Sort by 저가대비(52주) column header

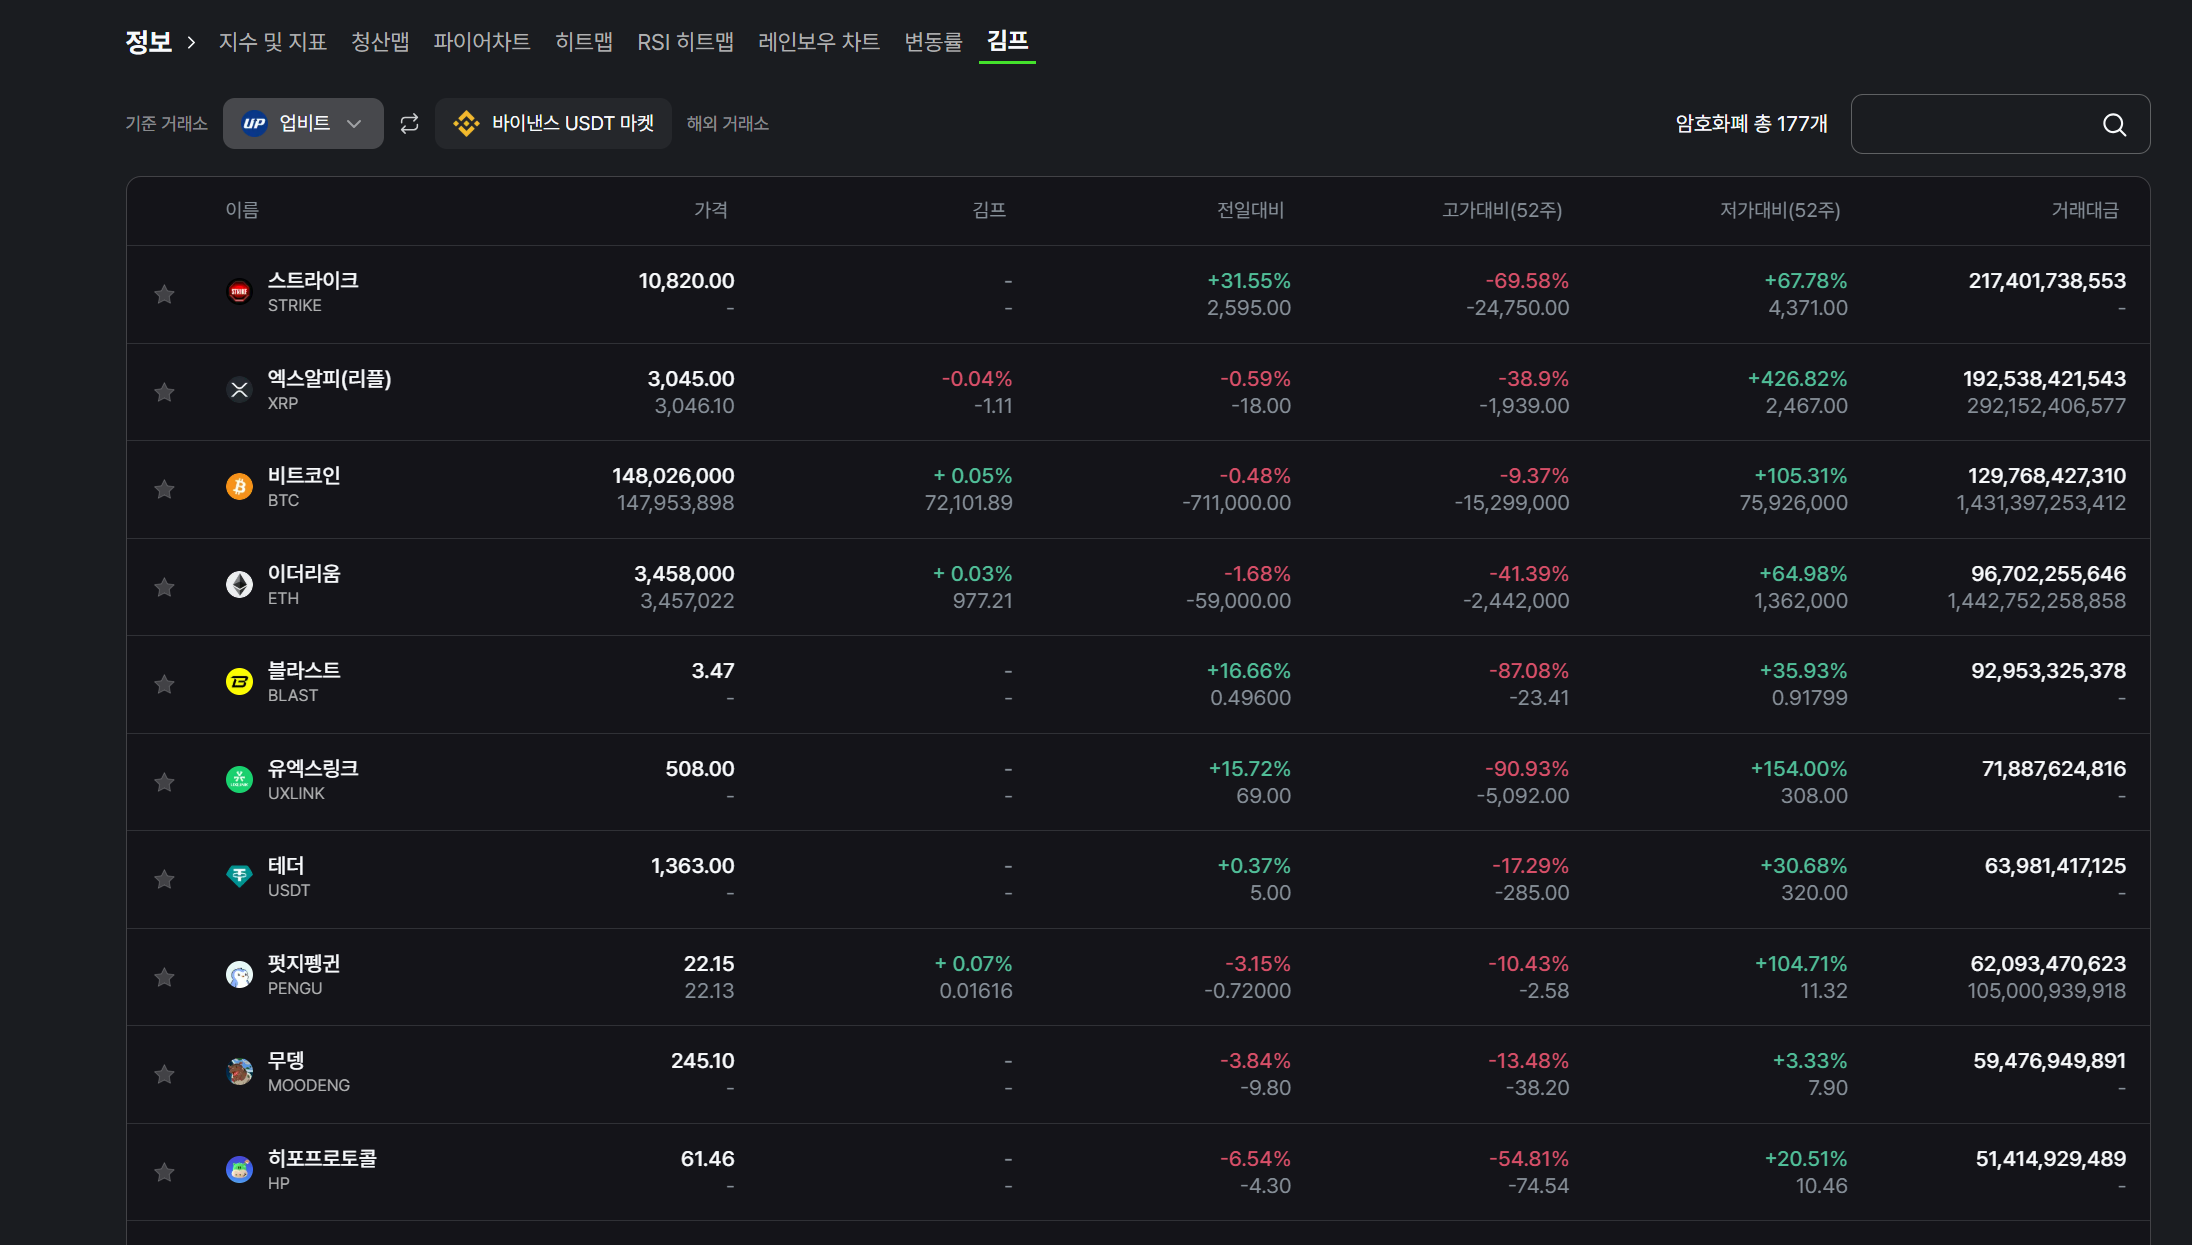pyautogui.click(x=1780, y=210)
